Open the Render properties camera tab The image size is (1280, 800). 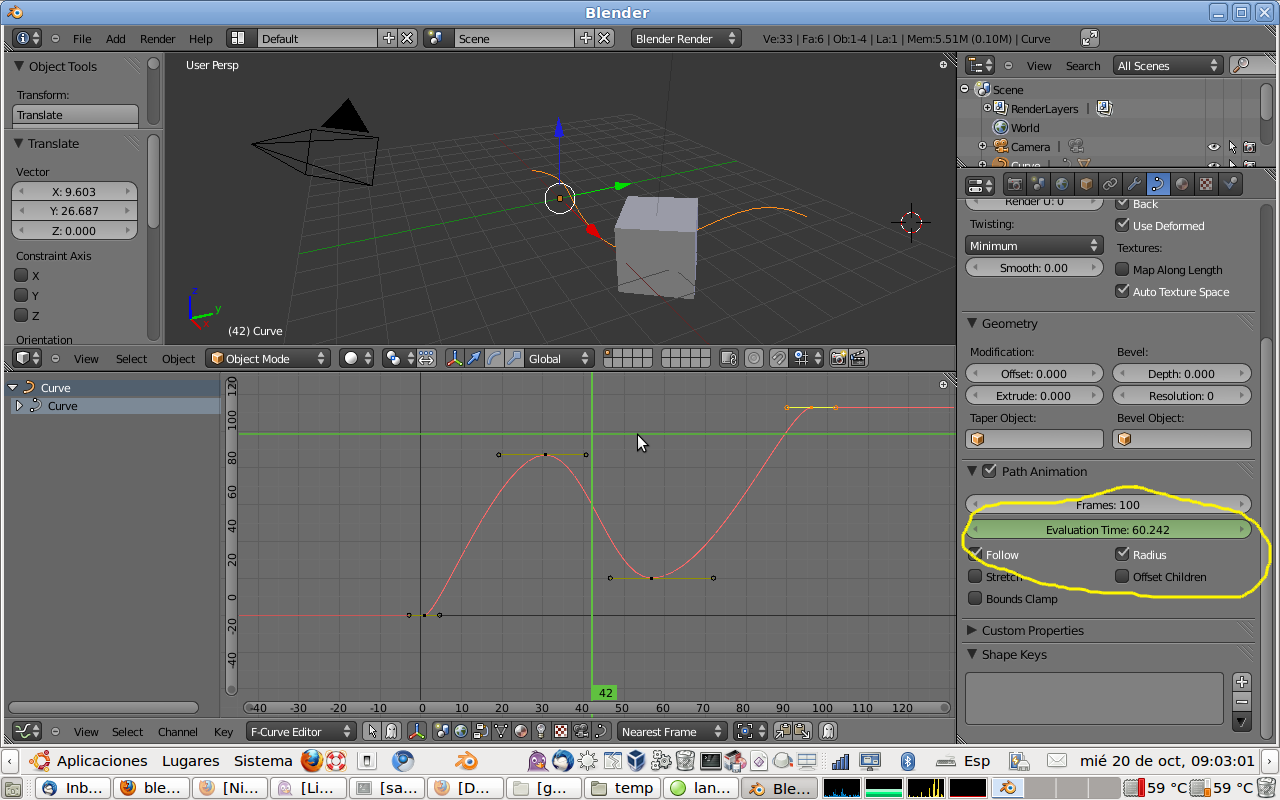(1014, 184)
